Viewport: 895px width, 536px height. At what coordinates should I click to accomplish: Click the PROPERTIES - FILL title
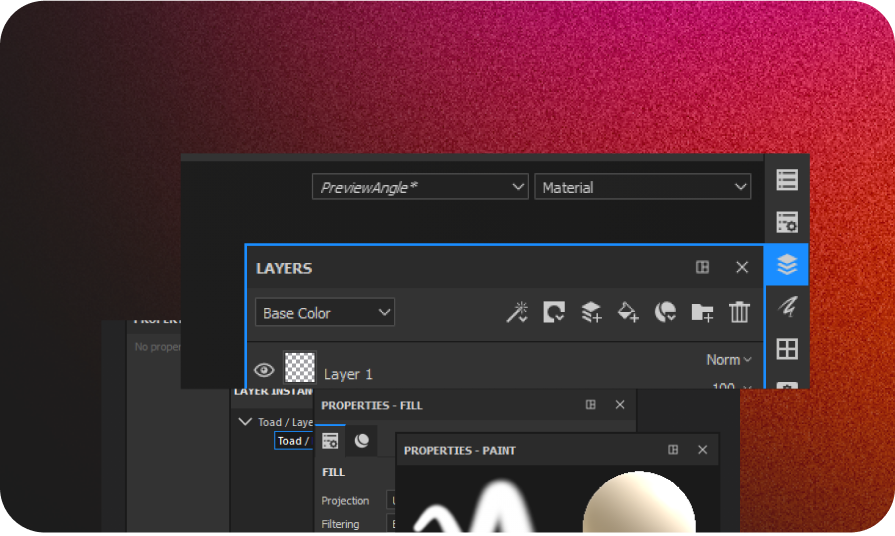(x=372, y=405)
